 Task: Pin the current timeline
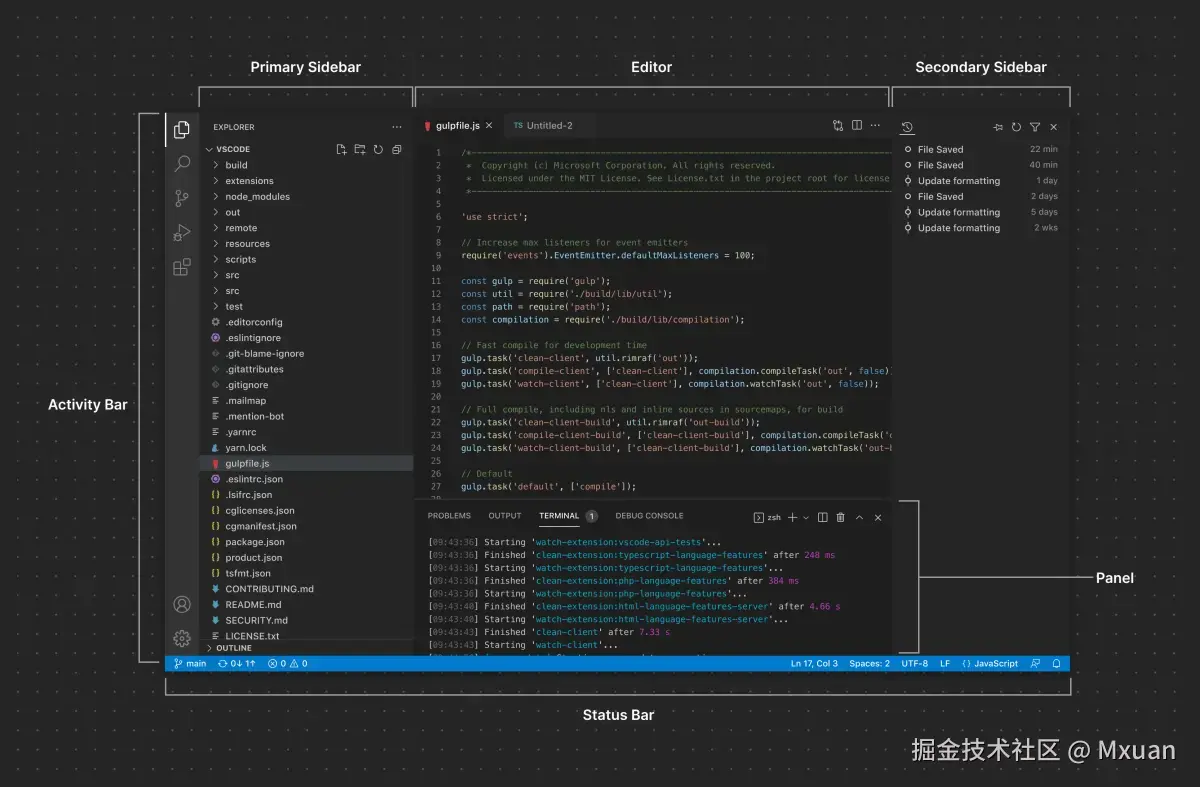(x=998, y=127)
